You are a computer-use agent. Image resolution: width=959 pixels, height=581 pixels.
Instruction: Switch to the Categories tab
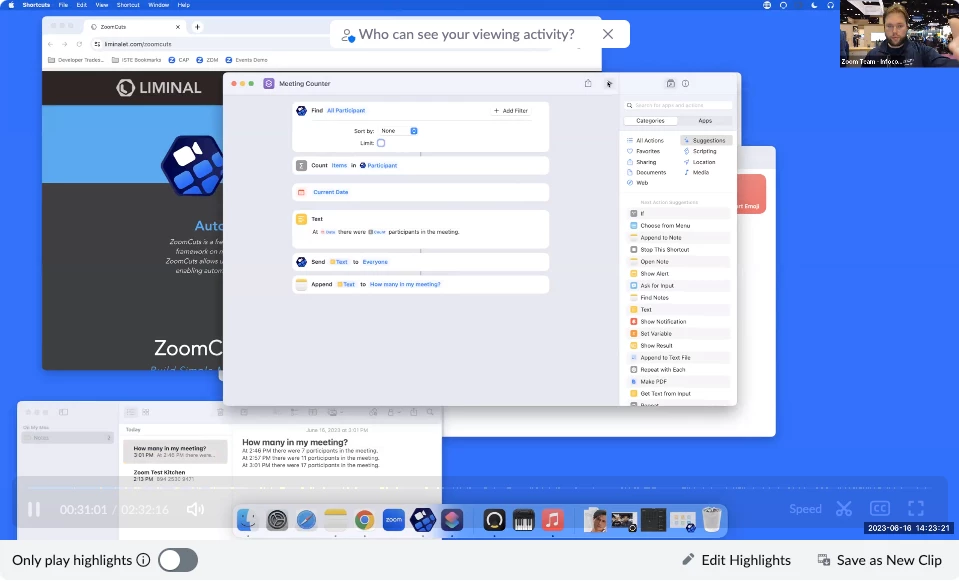(650, 120)
